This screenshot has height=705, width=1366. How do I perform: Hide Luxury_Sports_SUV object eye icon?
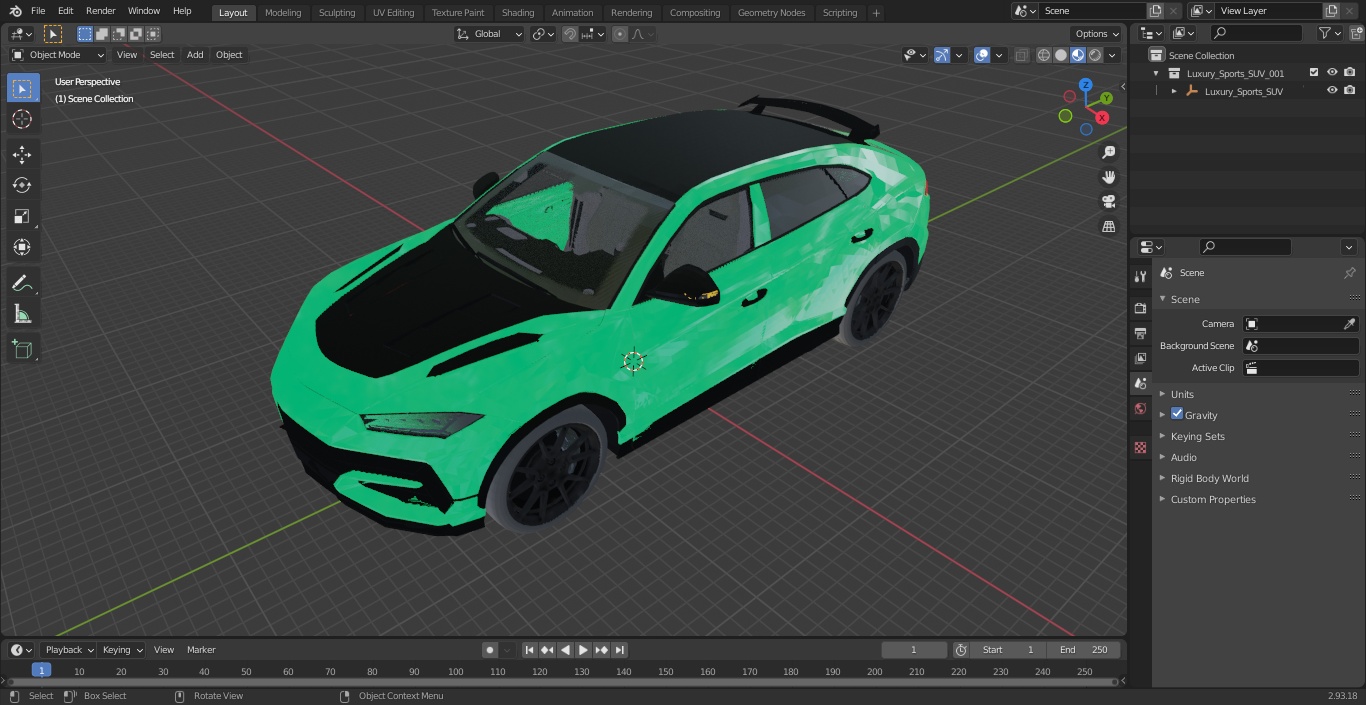(1332, 90)
